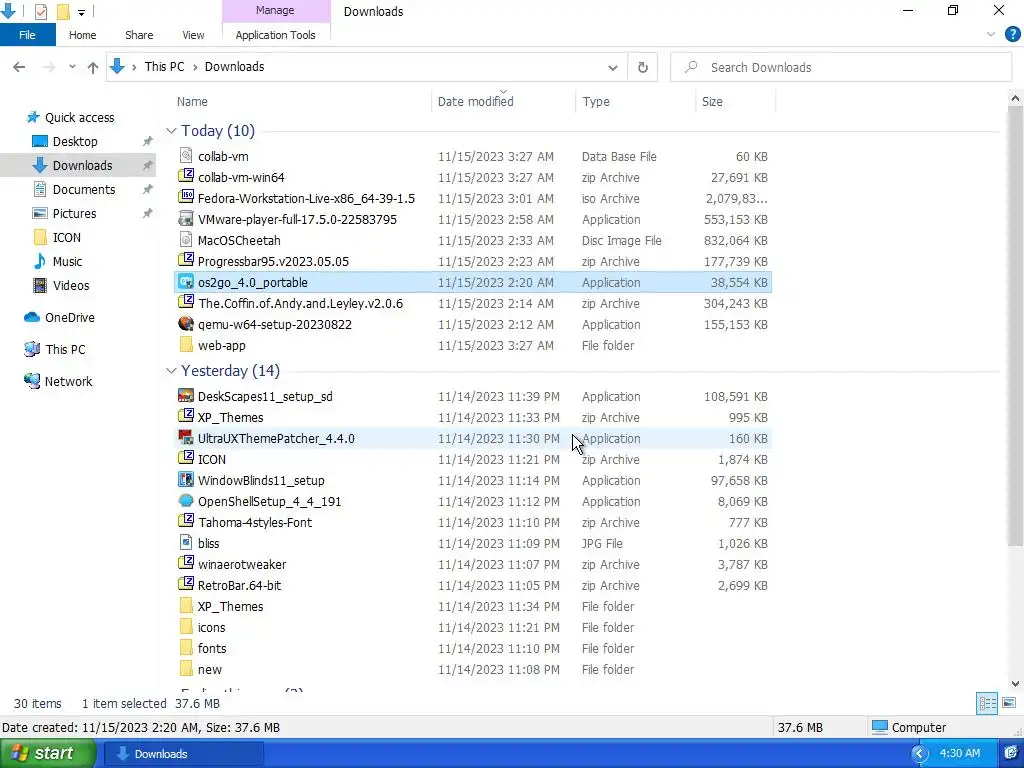Open Customize Quick Access Toolbar dropdown

(81, 12)
